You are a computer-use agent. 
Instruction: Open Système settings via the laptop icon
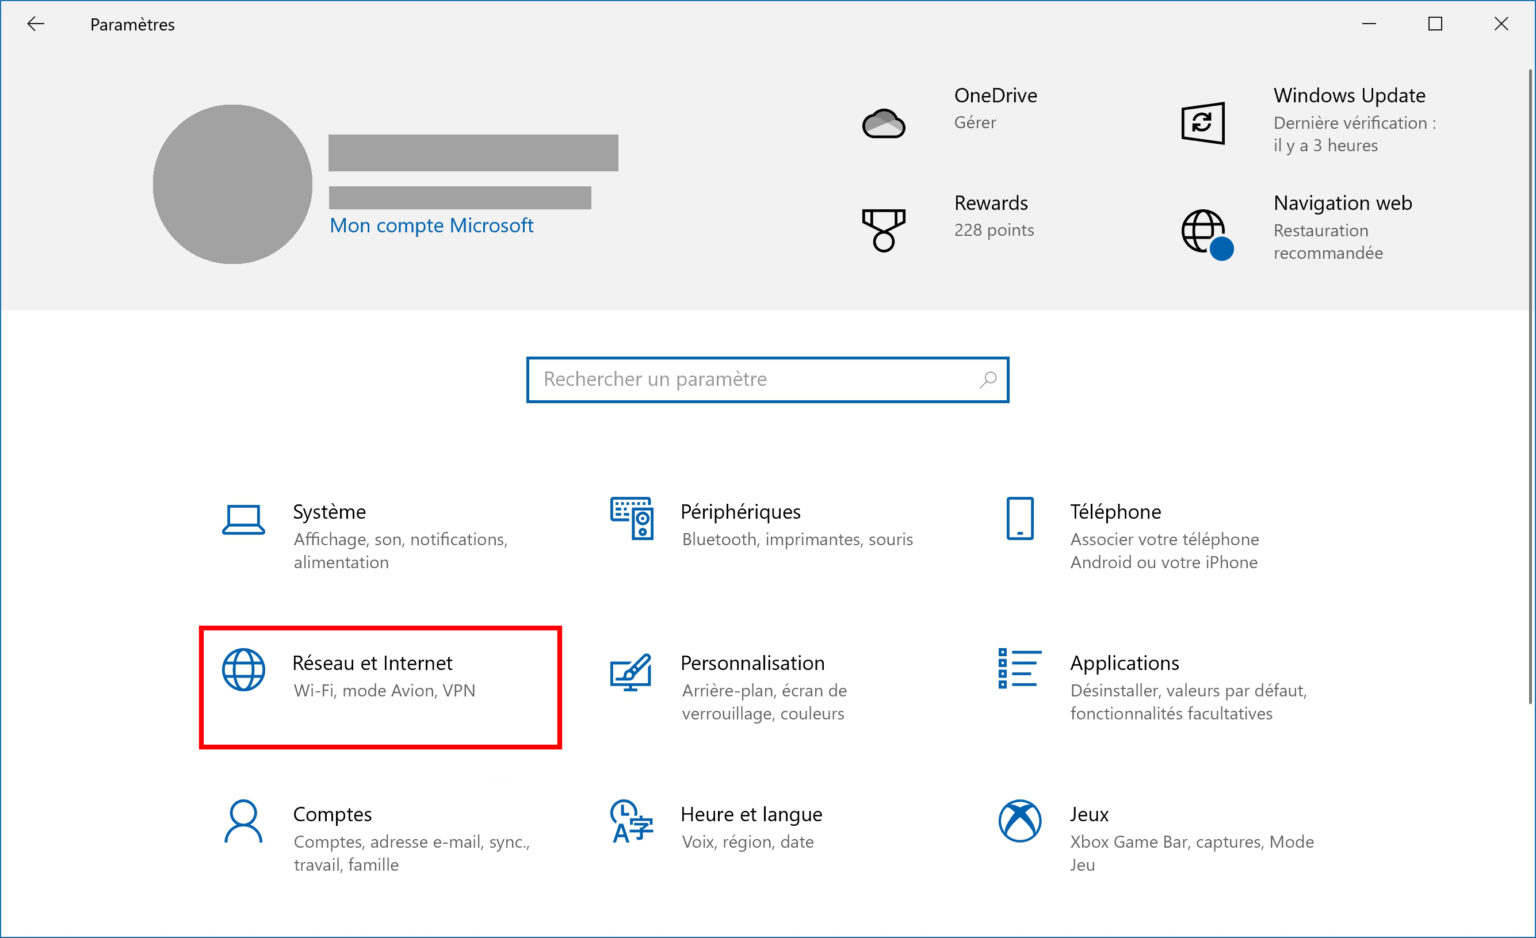click(244, 519)
